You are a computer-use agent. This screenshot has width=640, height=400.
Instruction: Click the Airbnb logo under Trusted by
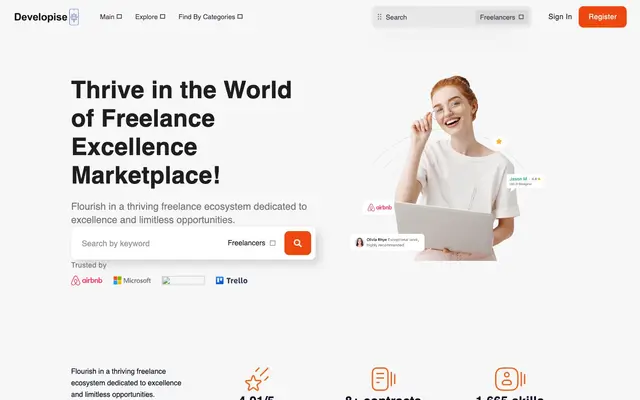click(87, 280)
